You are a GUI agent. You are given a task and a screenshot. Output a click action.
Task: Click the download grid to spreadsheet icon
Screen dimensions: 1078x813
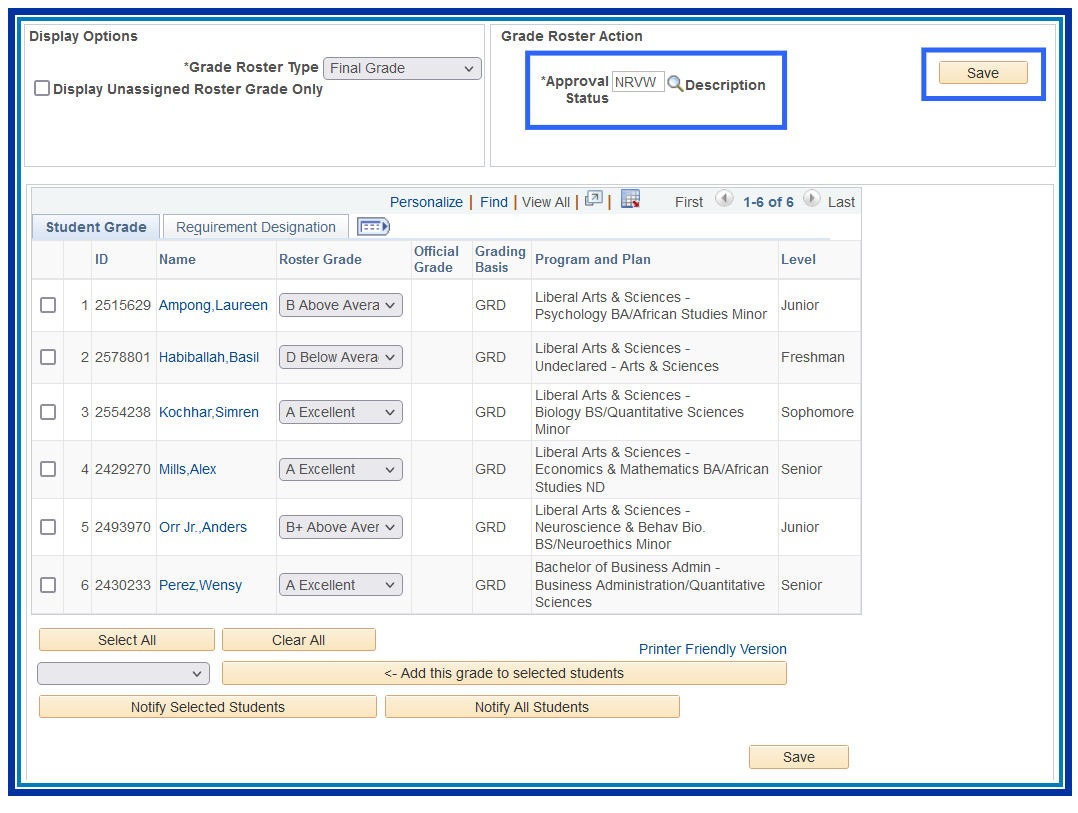tap(630, 199)
